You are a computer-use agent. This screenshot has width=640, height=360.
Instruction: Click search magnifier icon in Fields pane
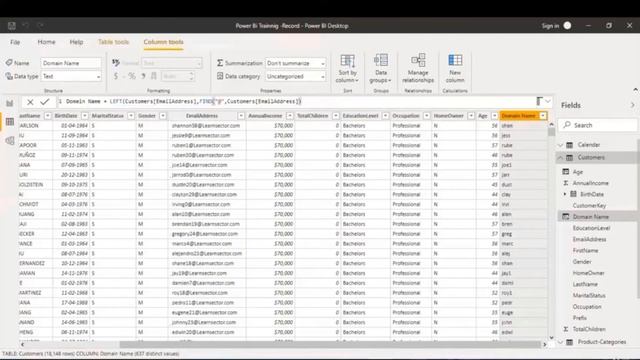(x=567, y=125)
